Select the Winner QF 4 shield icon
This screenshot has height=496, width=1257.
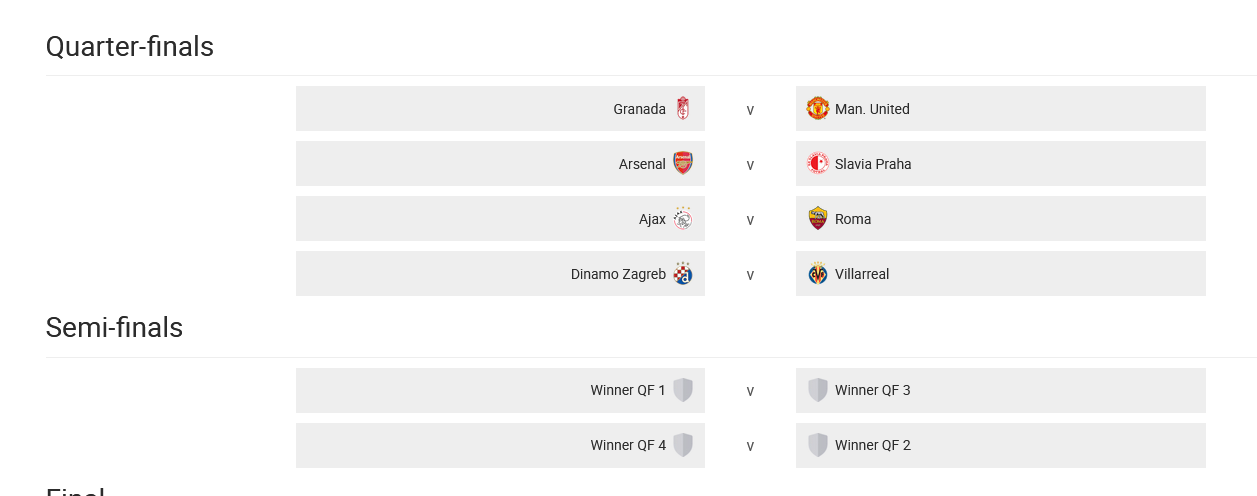point(683,445)
